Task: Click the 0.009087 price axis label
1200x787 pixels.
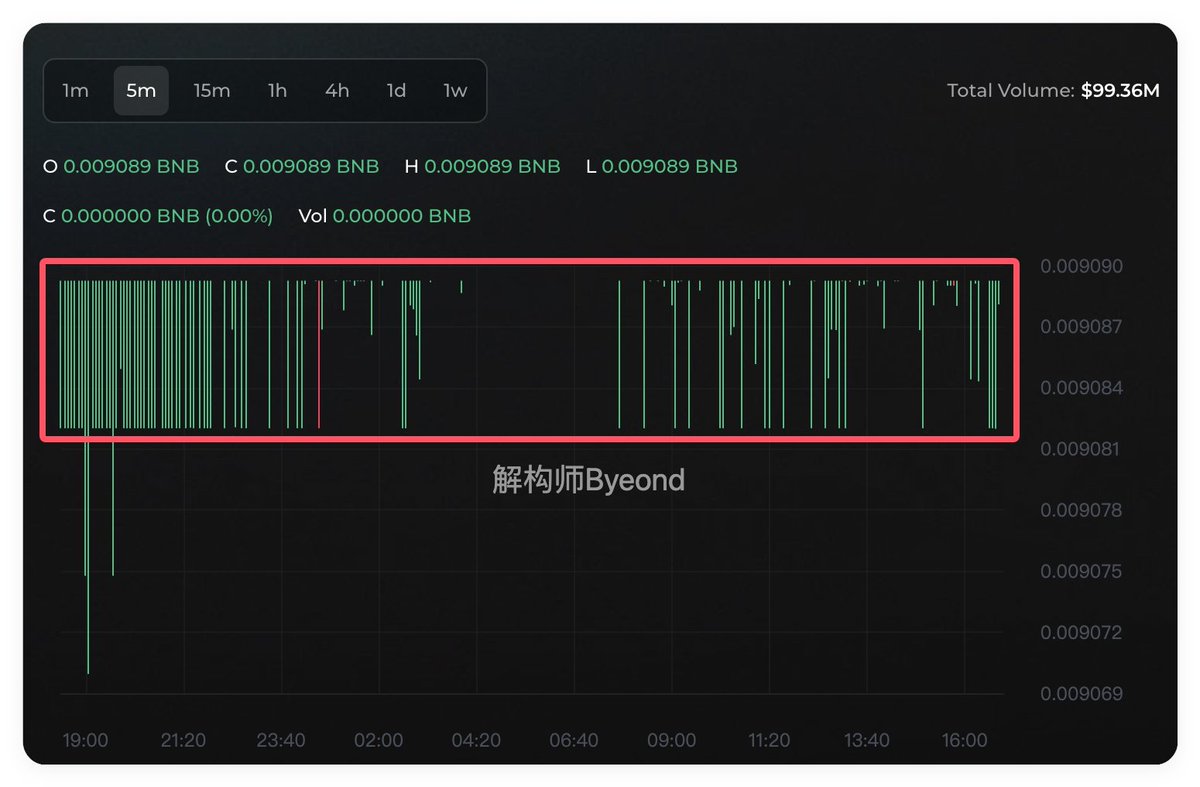Action: pos(1081,327)
